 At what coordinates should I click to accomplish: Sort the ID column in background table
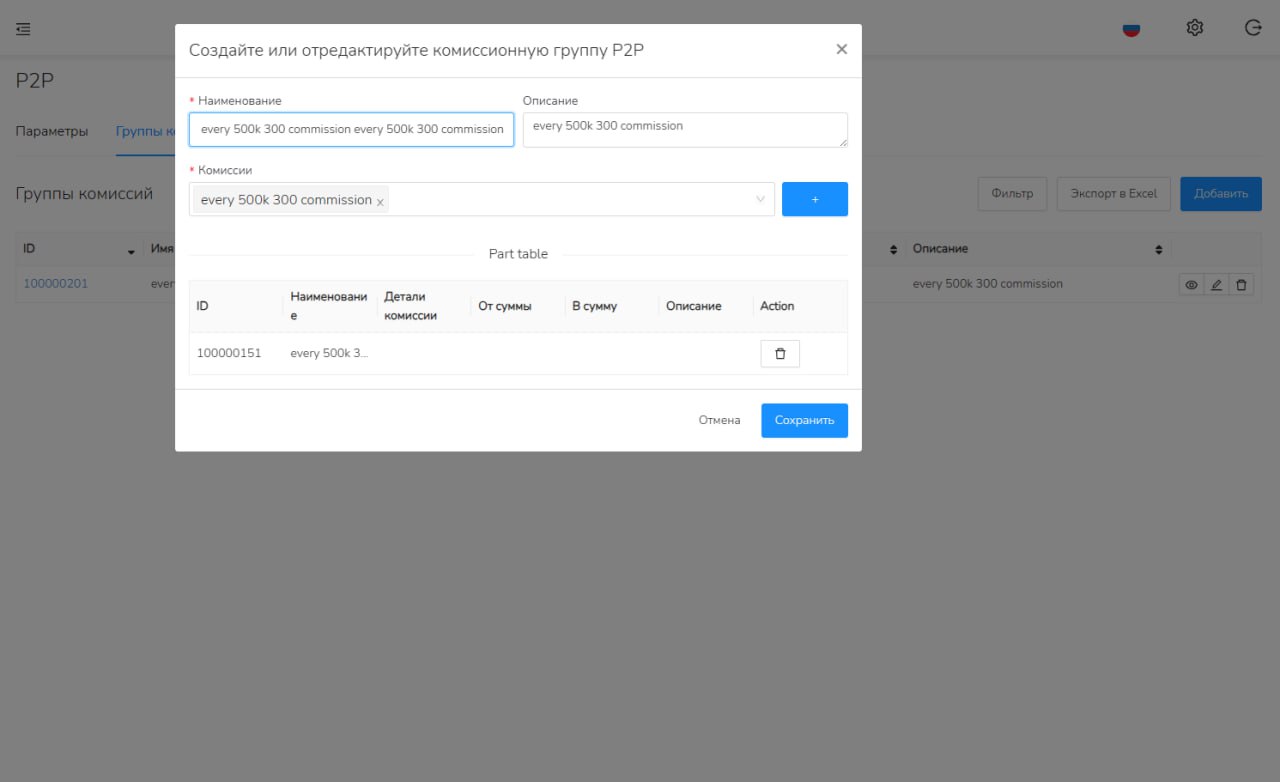(130, 250)
